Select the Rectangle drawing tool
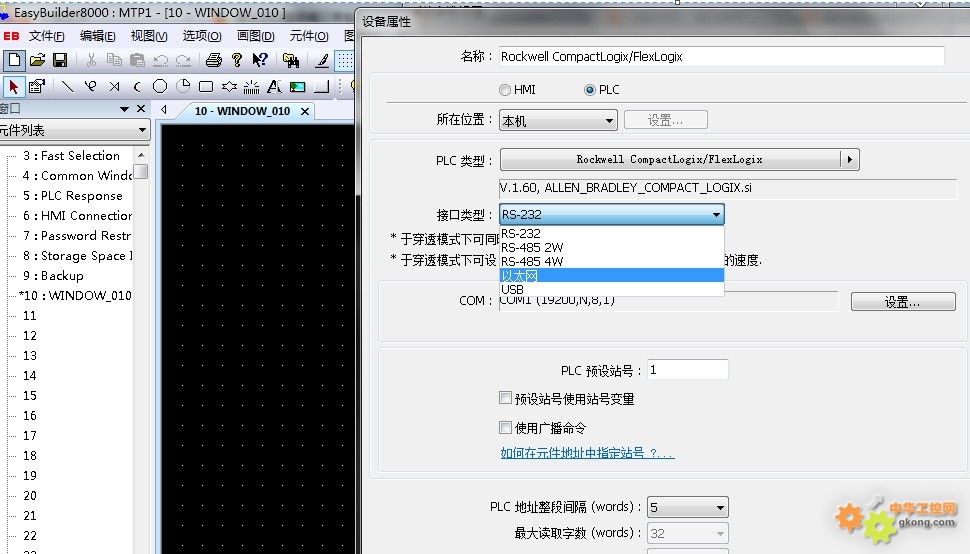 click(x=206, y=87)
